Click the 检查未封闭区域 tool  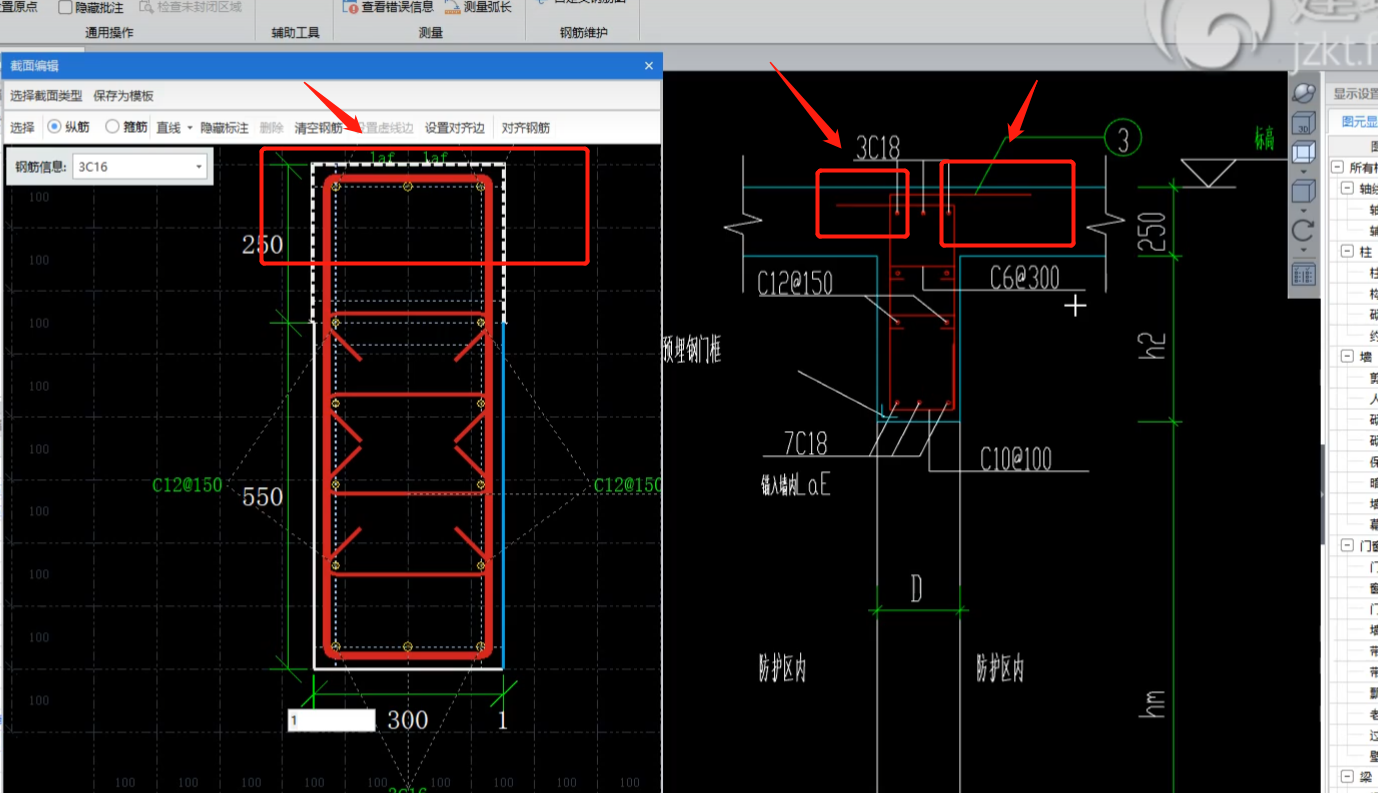coord(190,6)
